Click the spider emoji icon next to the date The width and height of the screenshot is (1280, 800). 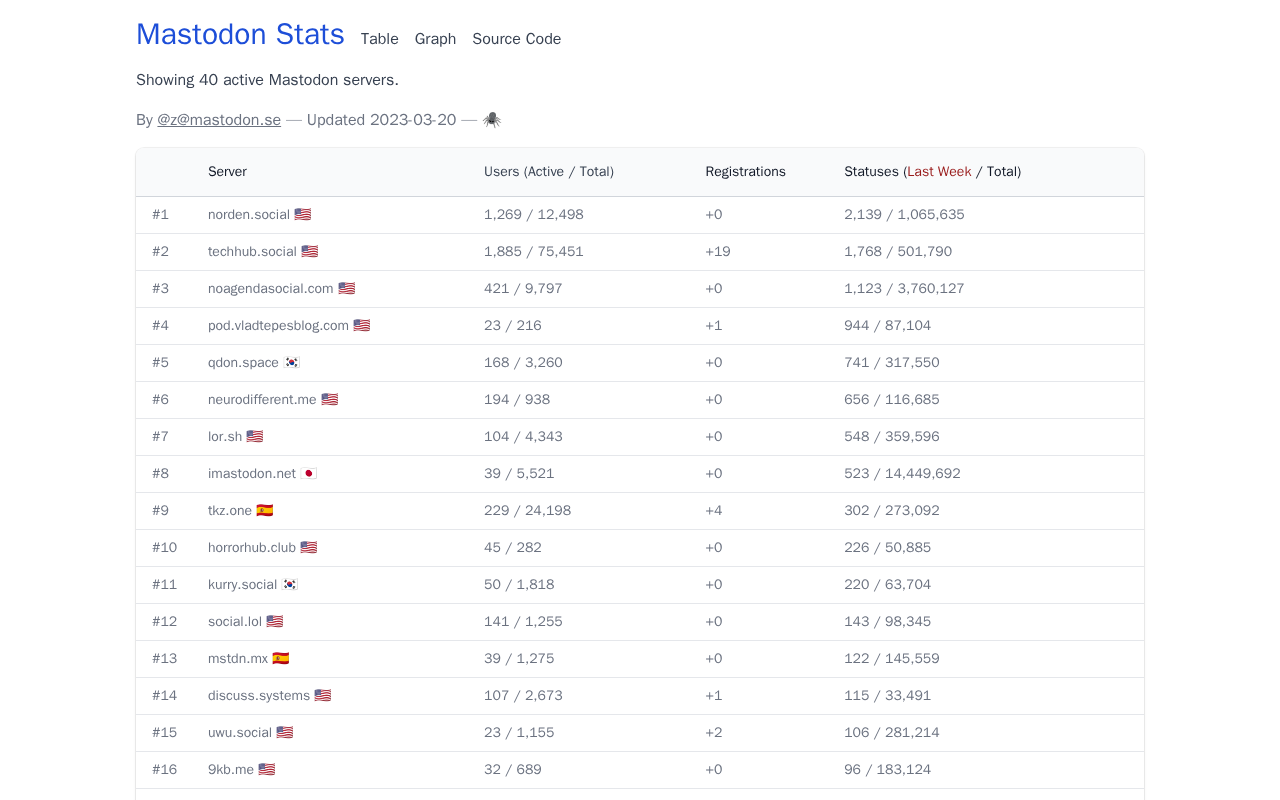click(x=492, y=120)
